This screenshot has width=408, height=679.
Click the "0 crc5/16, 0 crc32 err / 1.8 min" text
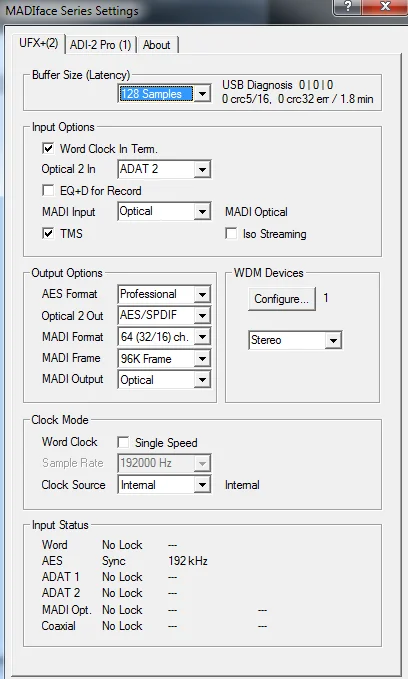[x=298, y=99]
